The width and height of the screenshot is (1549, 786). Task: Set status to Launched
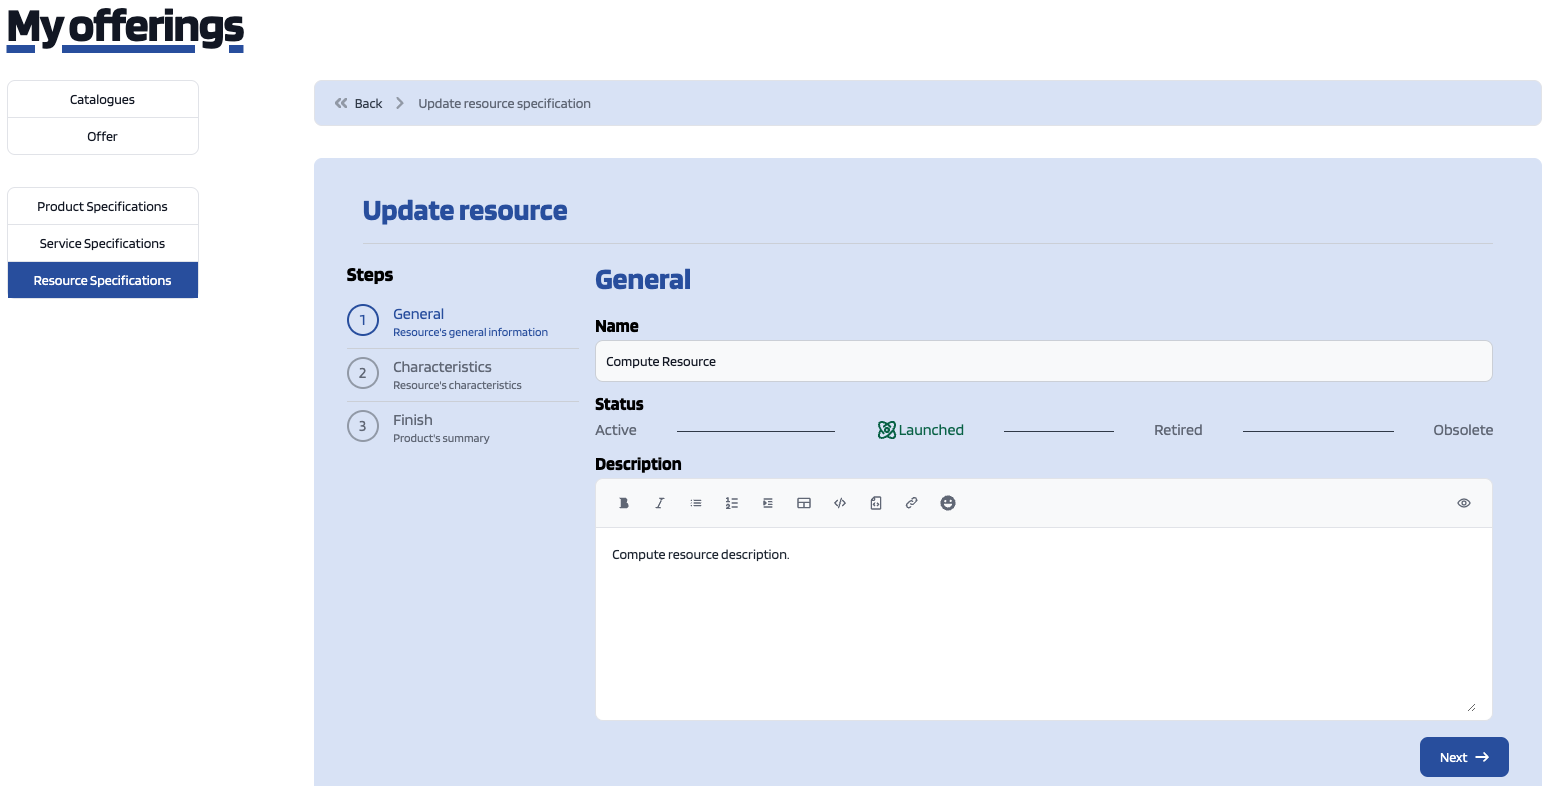pyautogui.click(x=930, y=430)
